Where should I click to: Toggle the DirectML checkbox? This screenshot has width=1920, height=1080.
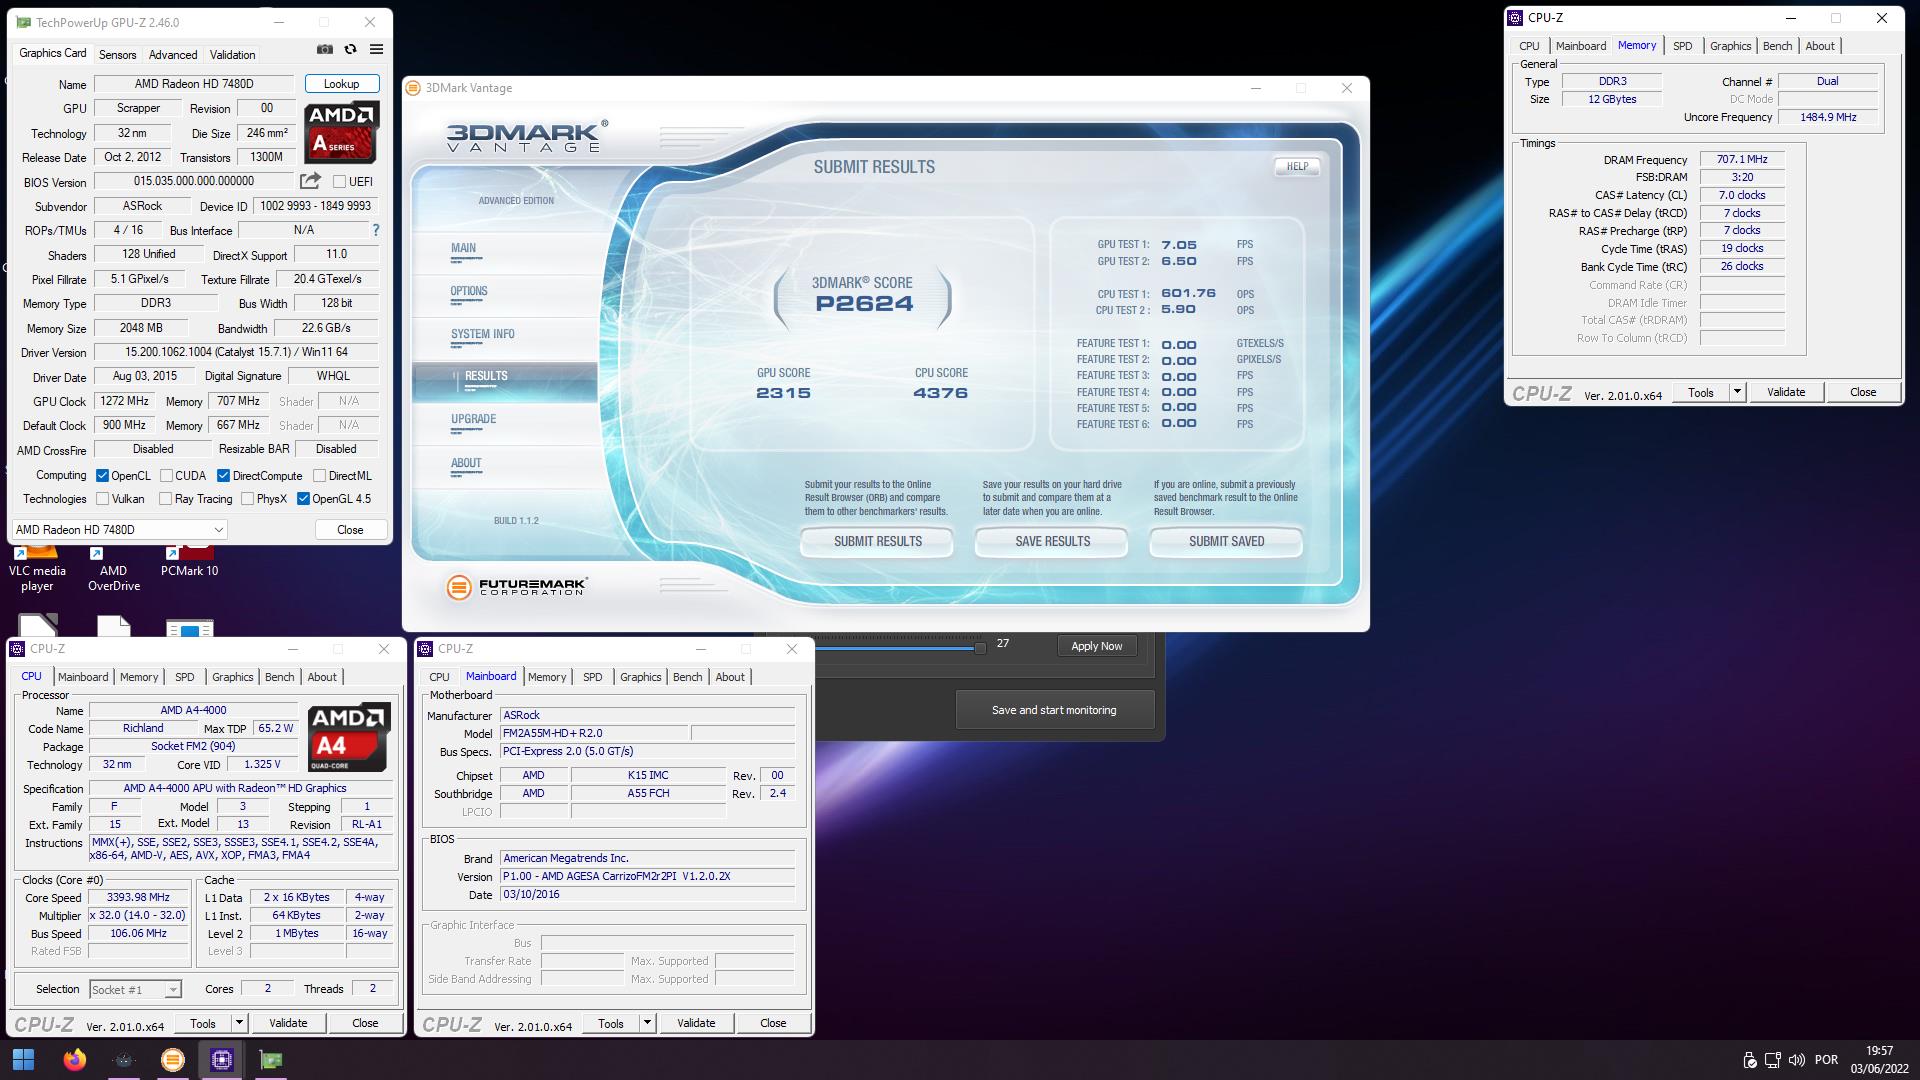tap(319, 476)
